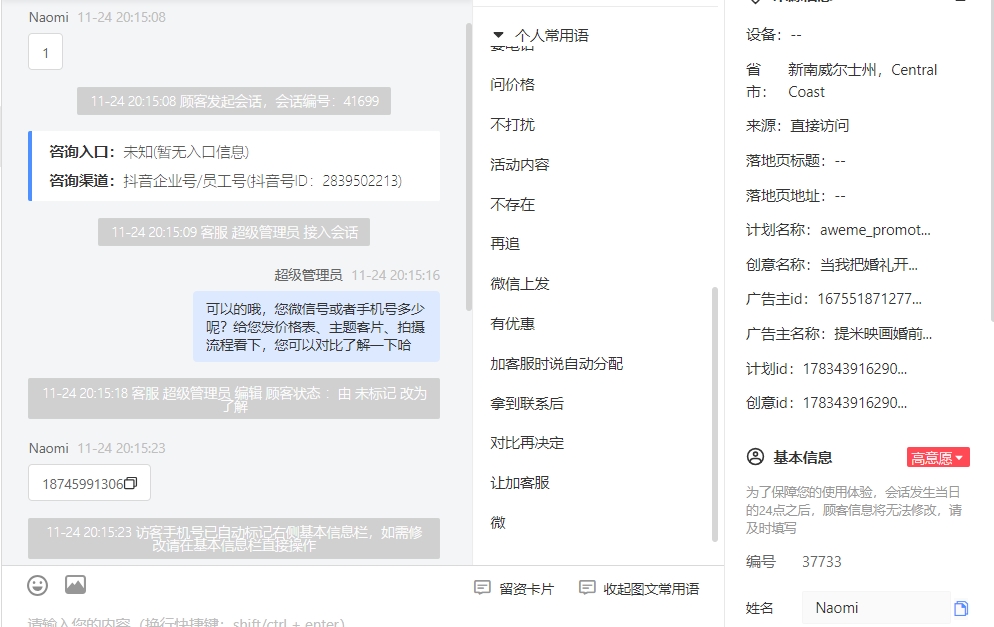The height and width of the screenshot is (627, 994).
Task: Open the emoji picker
Action: 37,585
